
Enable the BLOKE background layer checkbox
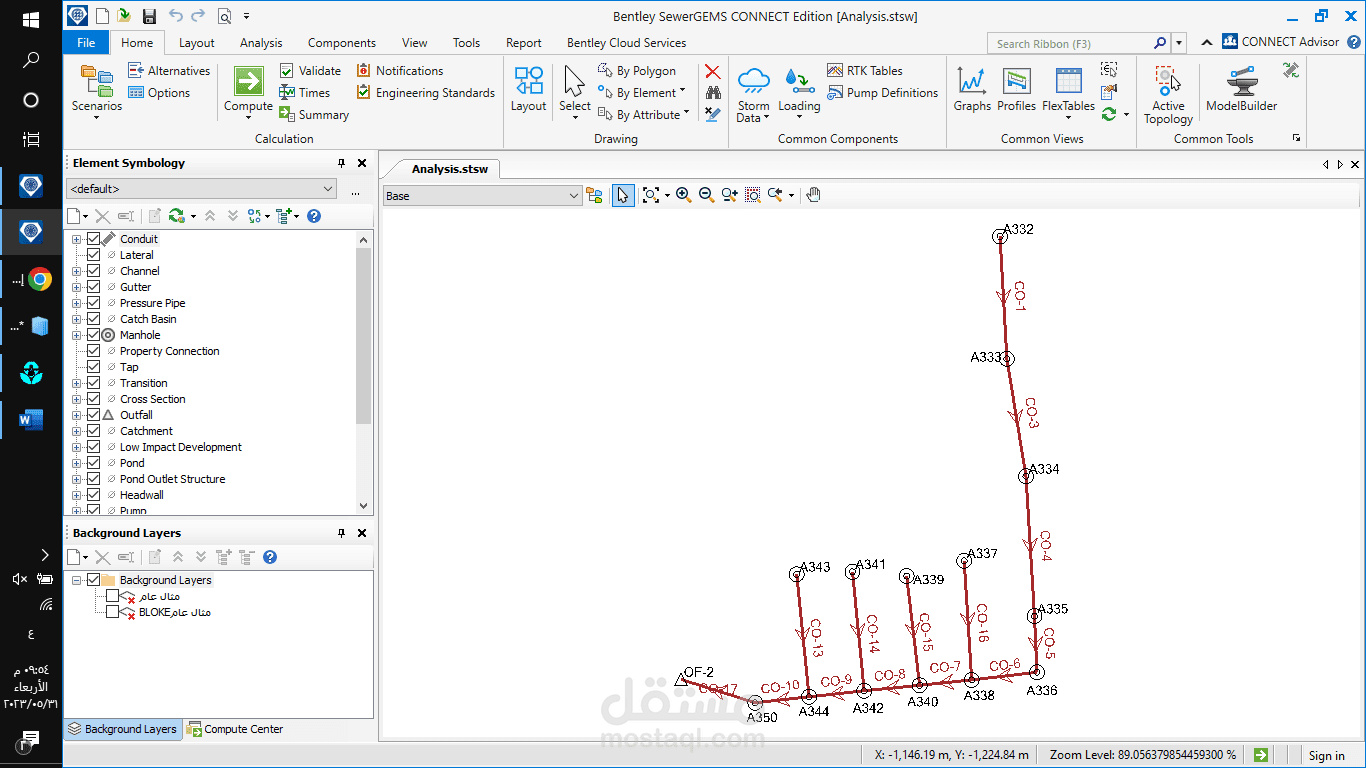pos(112,612)
